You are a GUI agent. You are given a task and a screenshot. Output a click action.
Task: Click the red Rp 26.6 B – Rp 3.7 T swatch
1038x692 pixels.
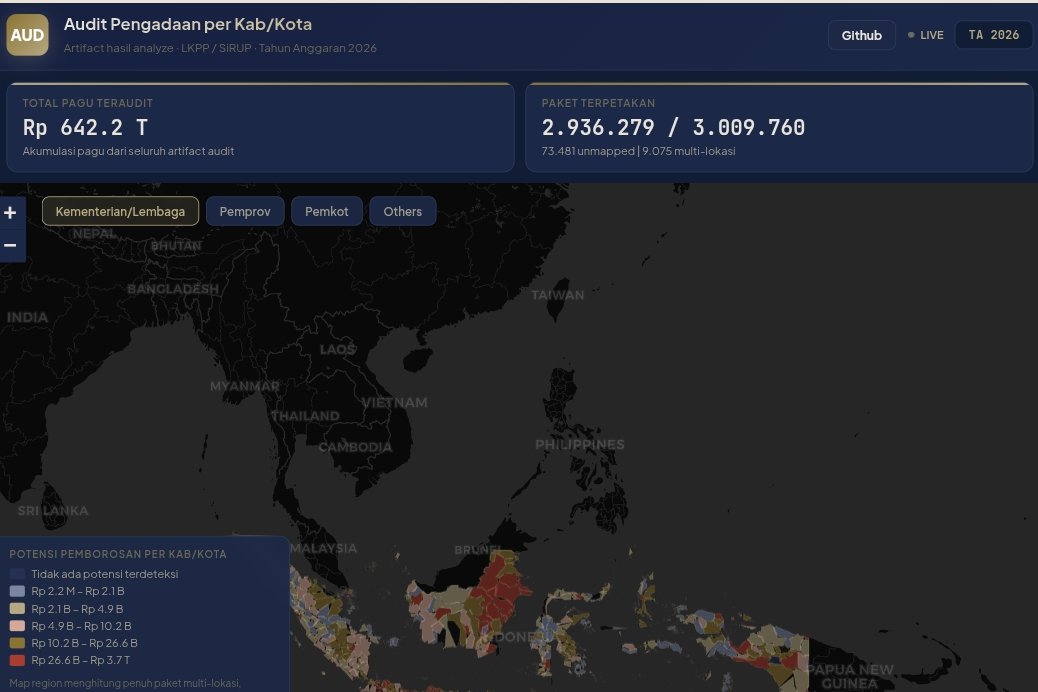[17, 660]
